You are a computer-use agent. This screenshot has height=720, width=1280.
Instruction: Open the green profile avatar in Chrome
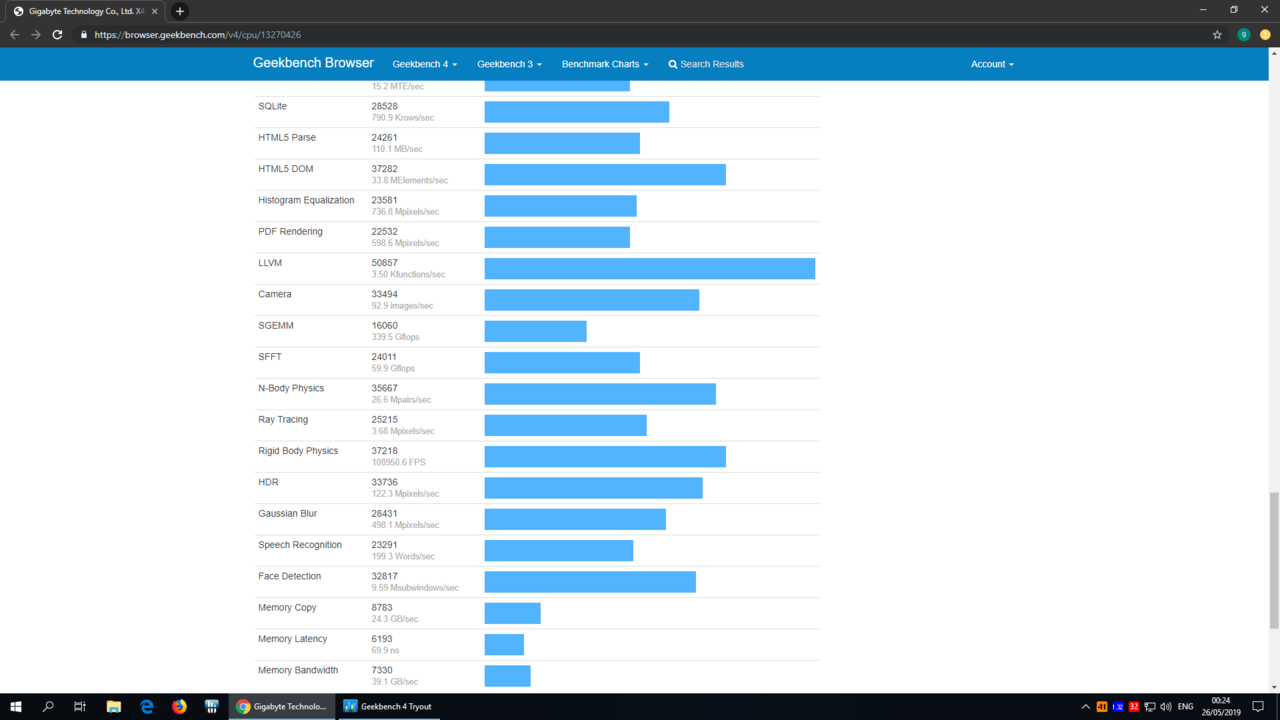pyautogui.click(x=1244, y=34)
